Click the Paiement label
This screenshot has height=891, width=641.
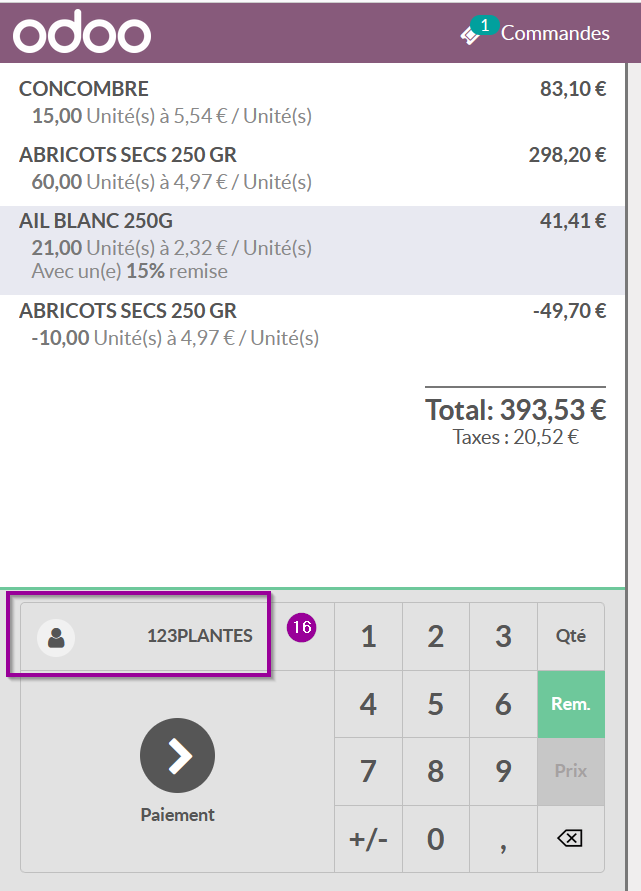[177, 815]
